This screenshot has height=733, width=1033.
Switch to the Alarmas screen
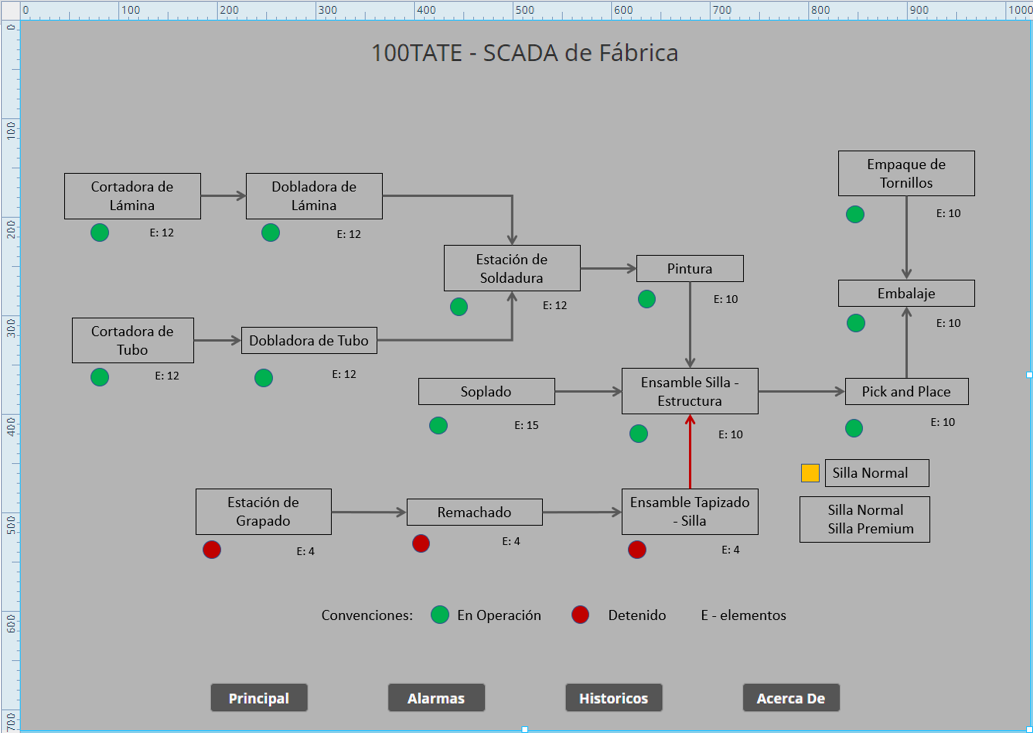[436, 697]
